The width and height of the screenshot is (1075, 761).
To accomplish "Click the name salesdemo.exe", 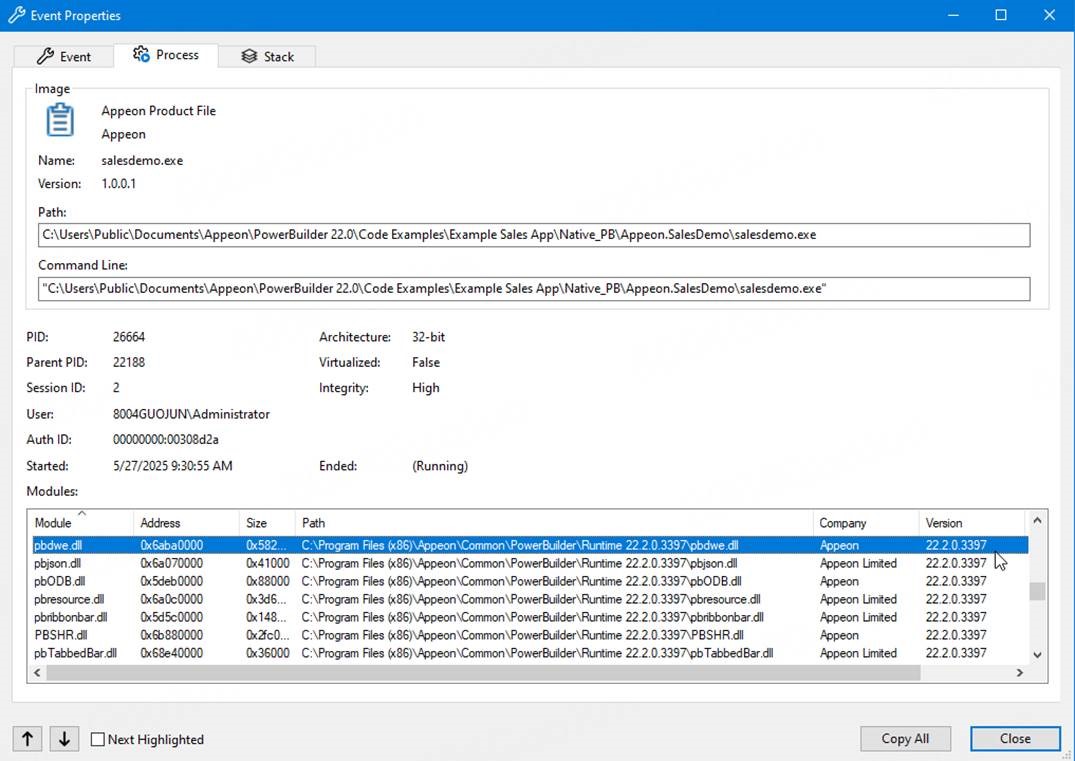I will 142,160.
